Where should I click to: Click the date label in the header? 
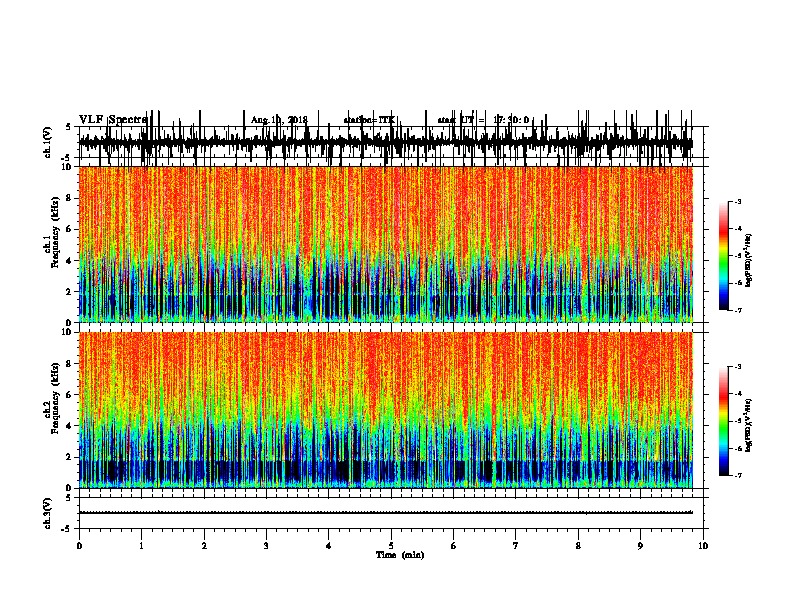(279, 120)
